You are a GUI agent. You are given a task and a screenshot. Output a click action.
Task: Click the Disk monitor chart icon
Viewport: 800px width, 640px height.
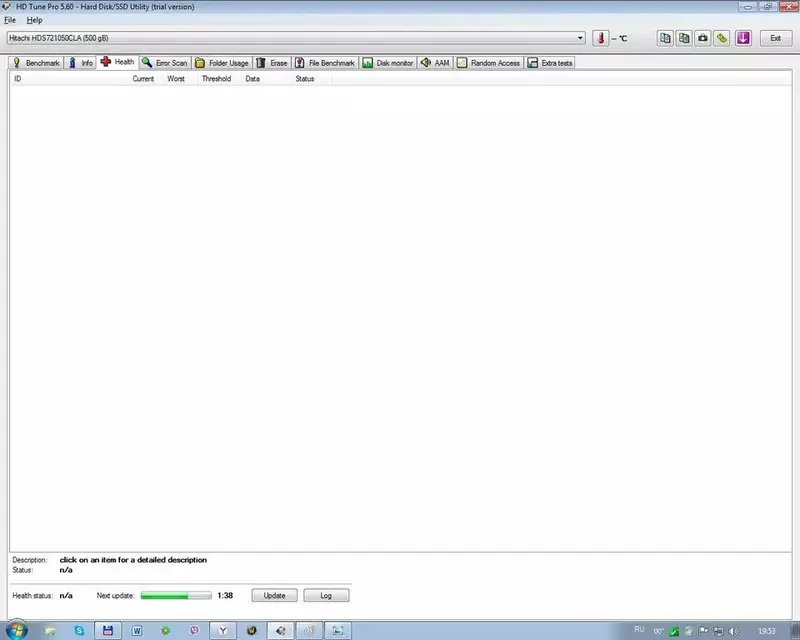tap(367, 63)
